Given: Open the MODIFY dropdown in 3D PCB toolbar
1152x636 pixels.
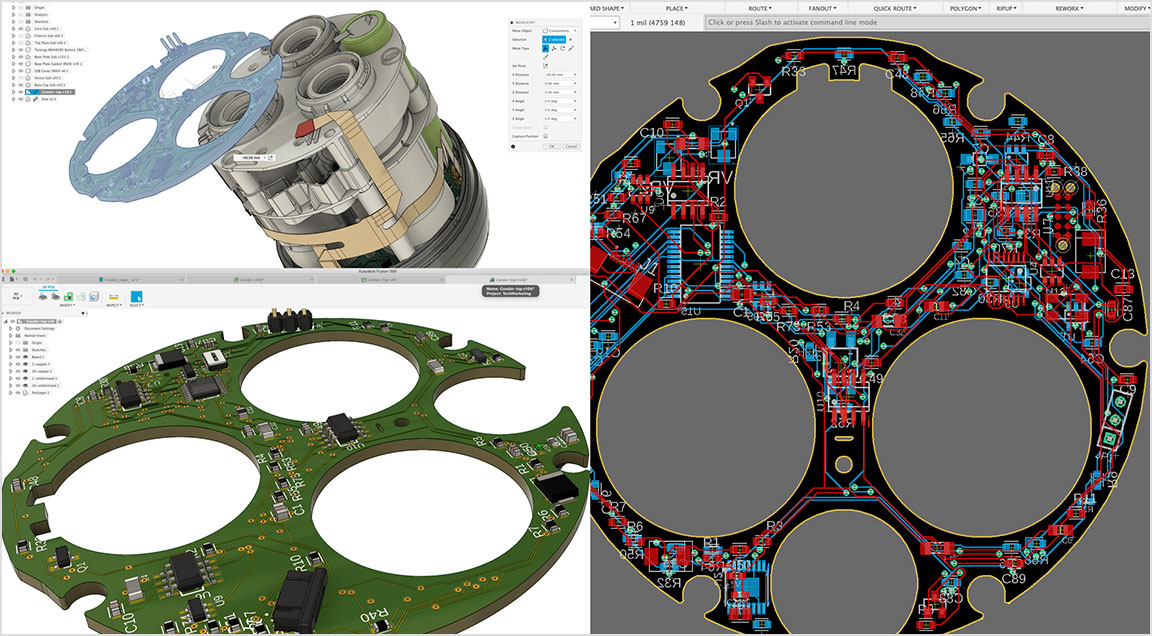Looking at the screenshot, I should [x=68, y=305].
